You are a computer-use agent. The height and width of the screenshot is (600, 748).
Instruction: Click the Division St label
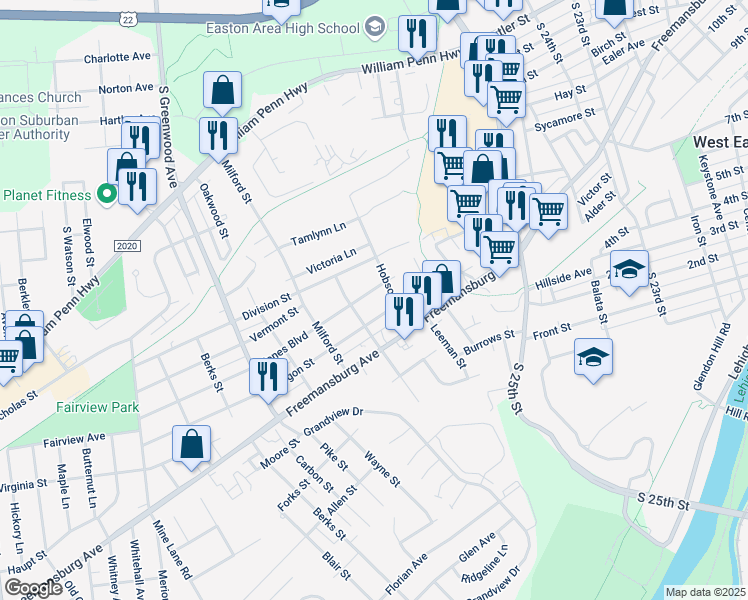(266, 307)
